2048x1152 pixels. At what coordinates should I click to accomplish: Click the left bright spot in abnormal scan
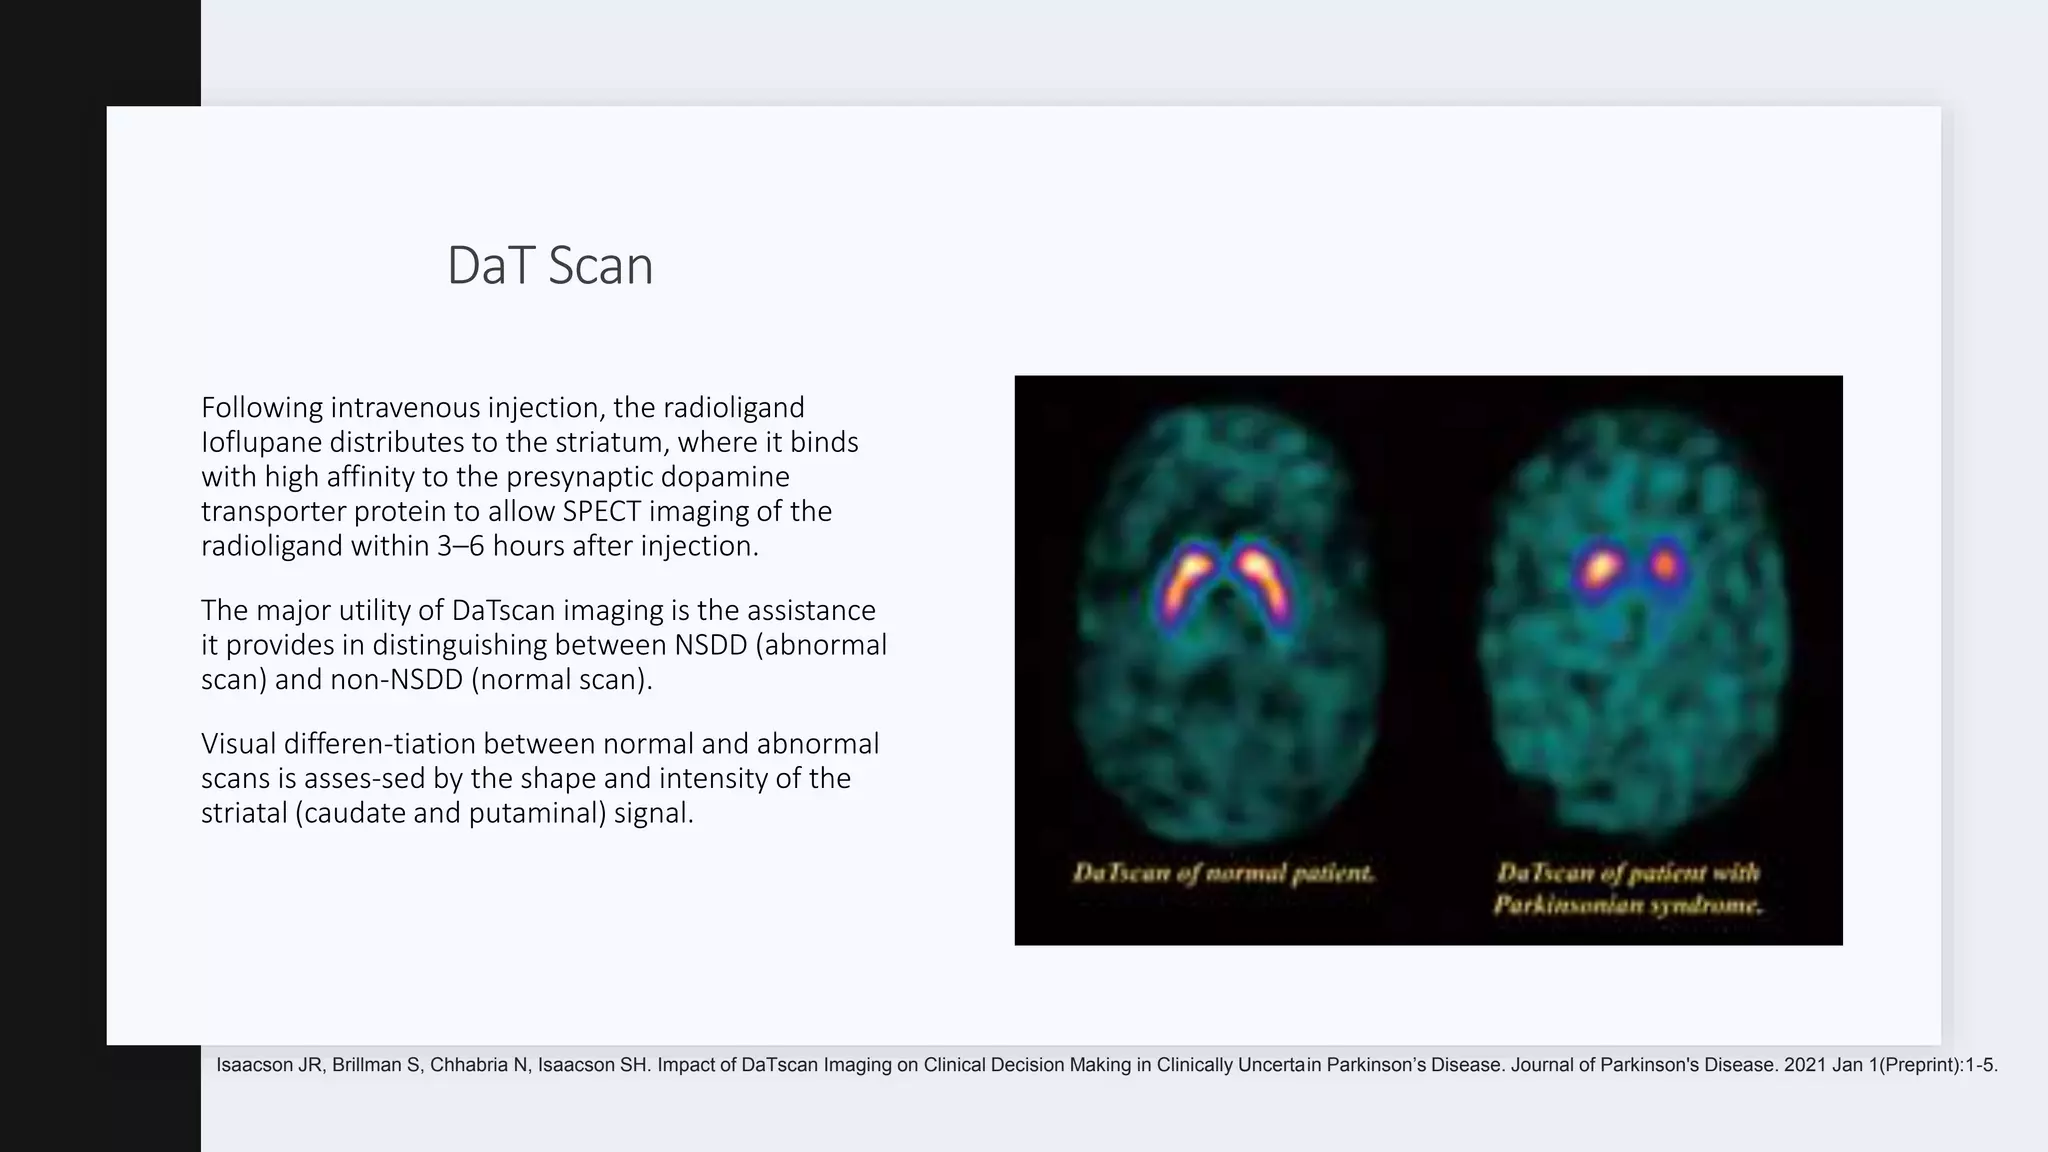point(1600,569)
